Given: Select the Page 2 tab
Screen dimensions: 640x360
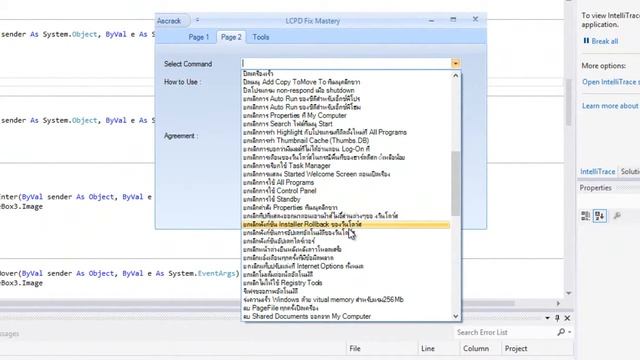Looking at the screenshot, I should point(231,37).
